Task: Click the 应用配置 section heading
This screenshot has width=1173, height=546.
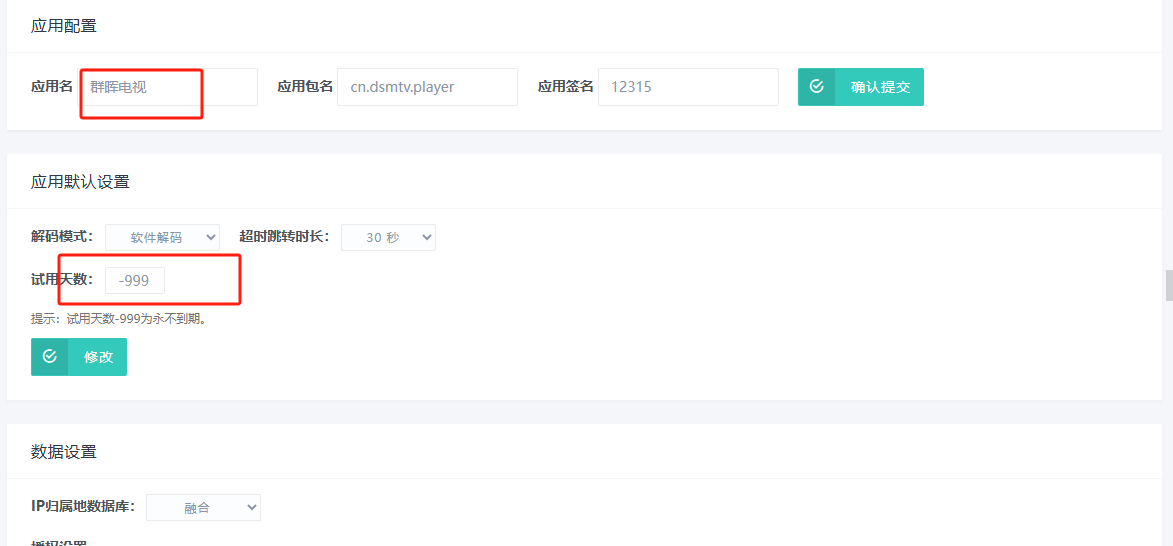Action: pos(64,26)
